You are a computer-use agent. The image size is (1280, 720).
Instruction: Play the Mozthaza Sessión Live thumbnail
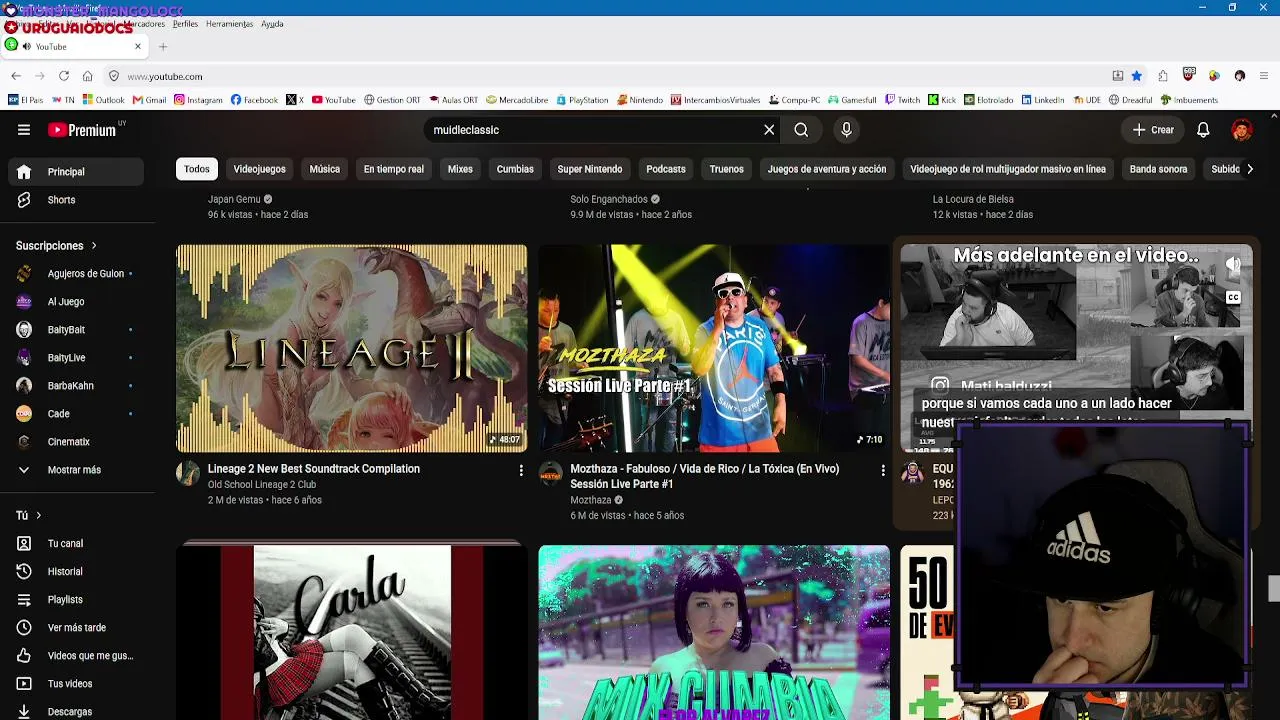714,348
